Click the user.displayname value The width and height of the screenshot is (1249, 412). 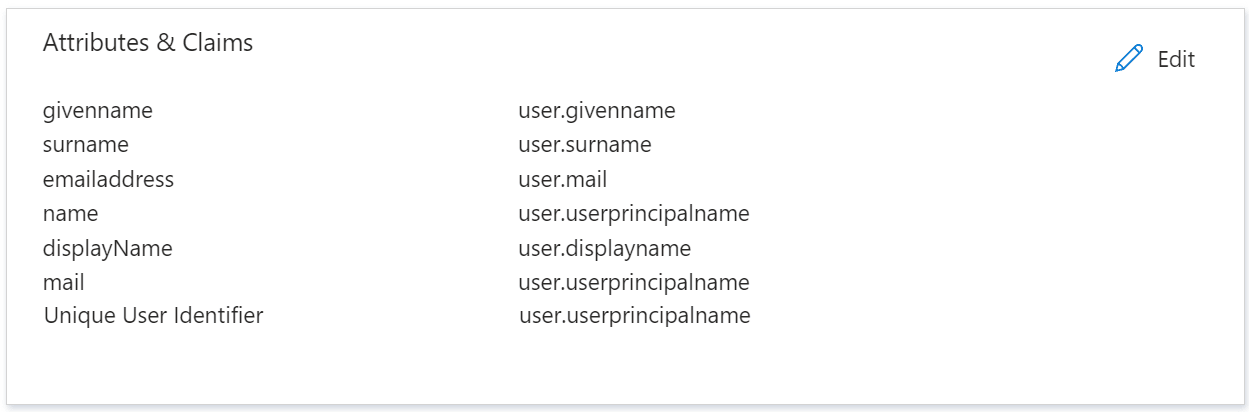[x=604, y=248]
